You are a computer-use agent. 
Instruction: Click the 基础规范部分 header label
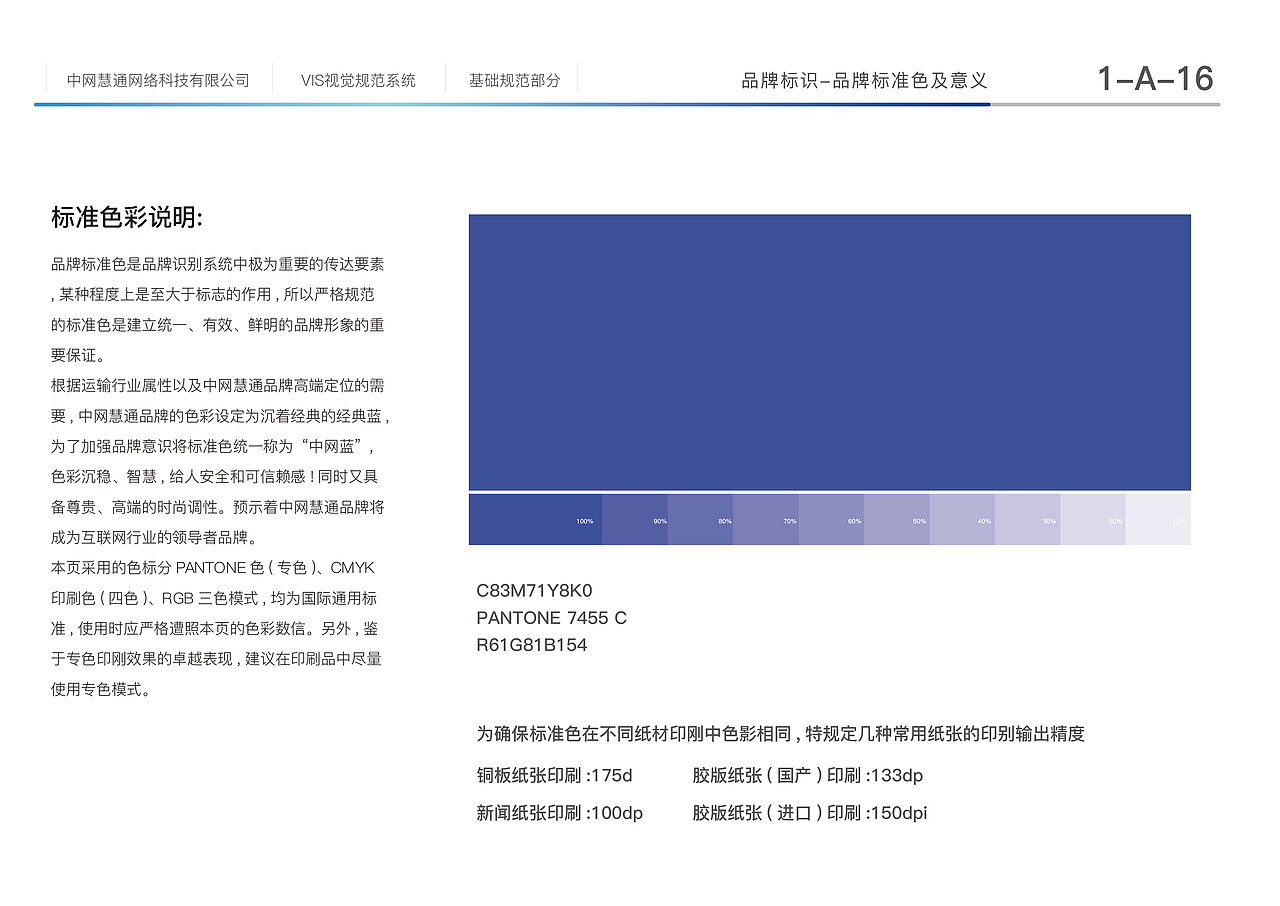(x=515, y=80)
